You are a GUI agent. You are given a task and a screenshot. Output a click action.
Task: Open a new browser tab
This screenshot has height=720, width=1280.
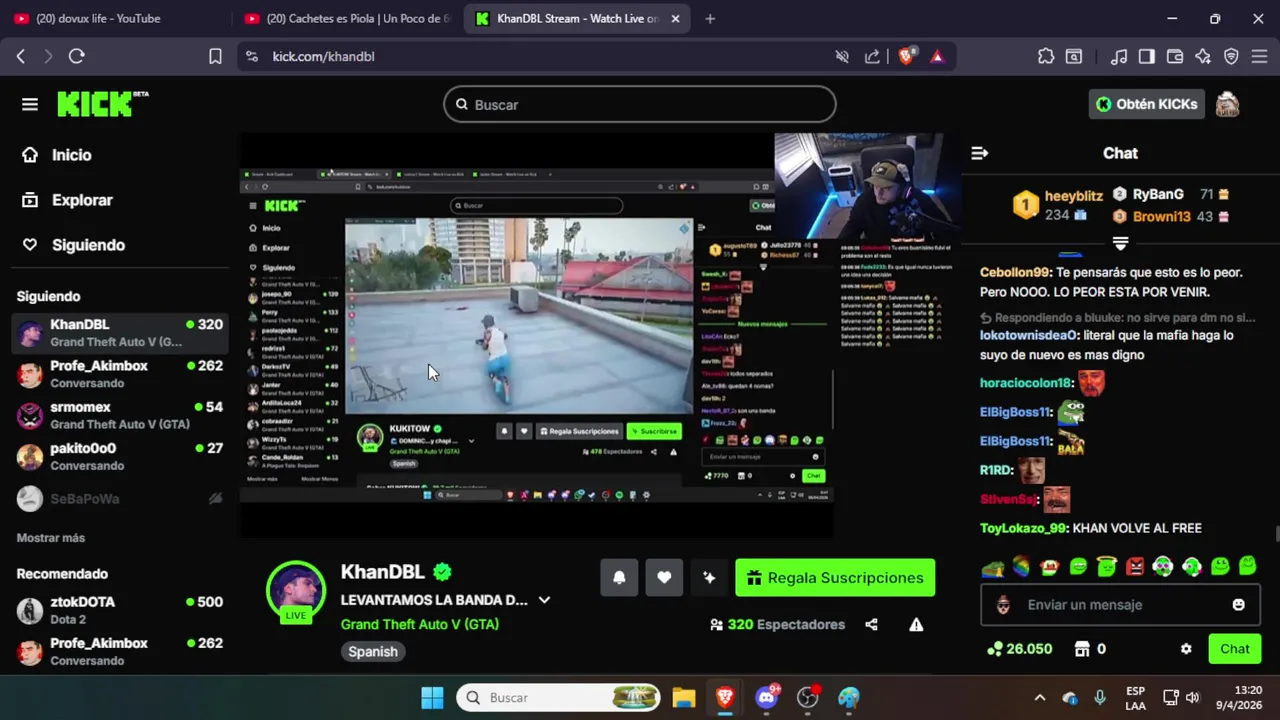pos(710,18)
